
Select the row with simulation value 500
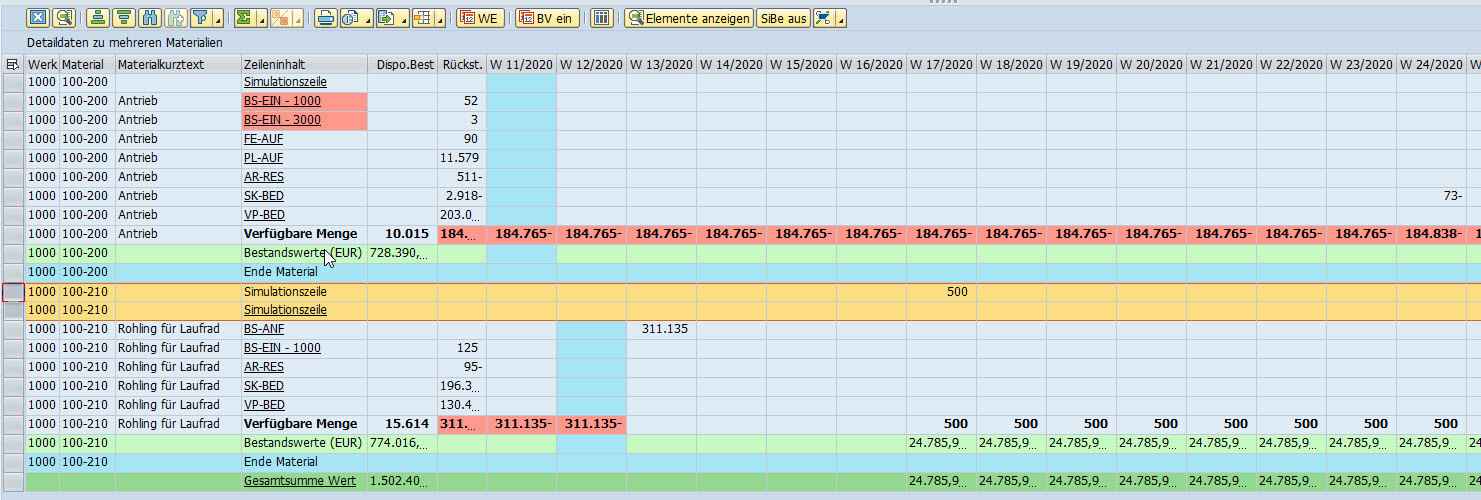click(x=13, y=292)
